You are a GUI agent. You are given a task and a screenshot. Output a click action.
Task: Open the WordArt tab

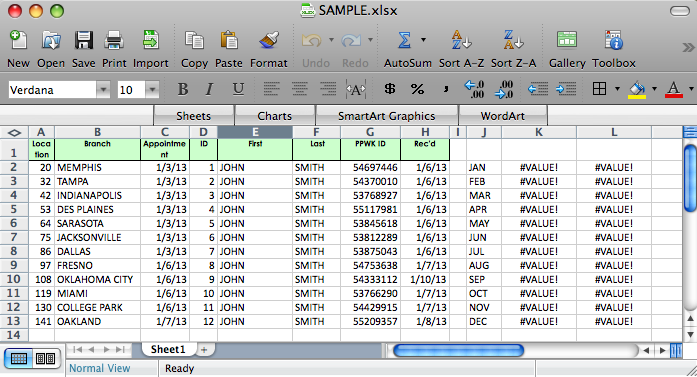coord(503,116)
